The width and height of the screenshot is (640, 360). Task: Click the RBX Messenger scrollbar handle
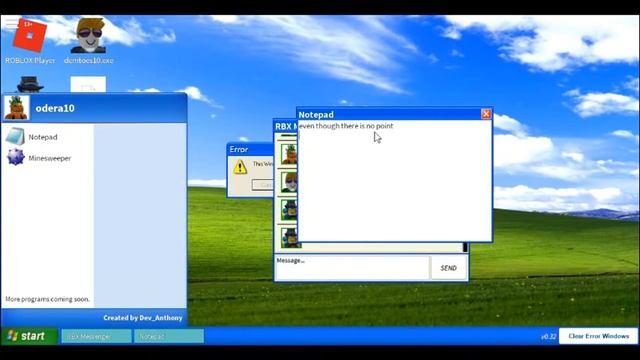[x=465, y=247]
